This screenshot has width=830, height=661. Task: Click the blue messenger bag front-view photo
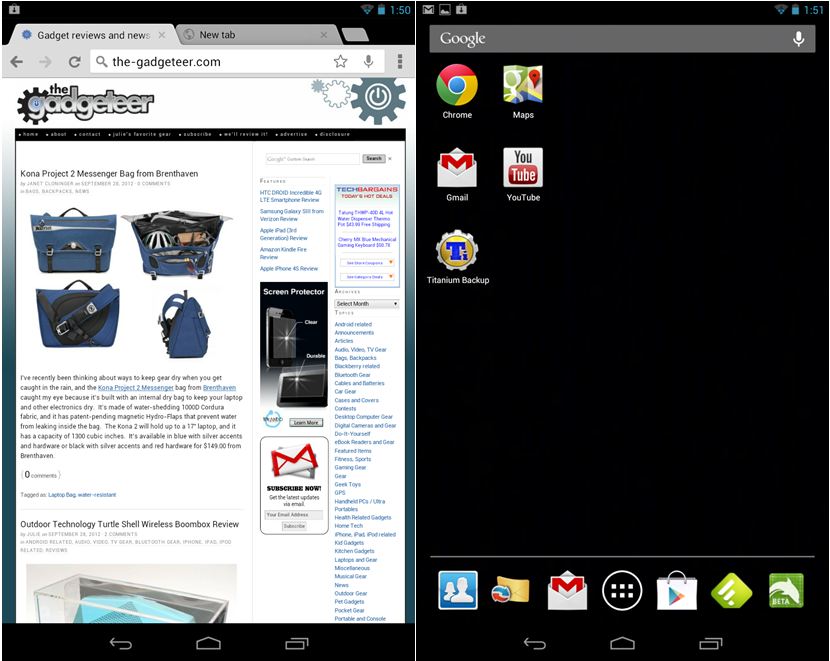(x=74, y=240)
